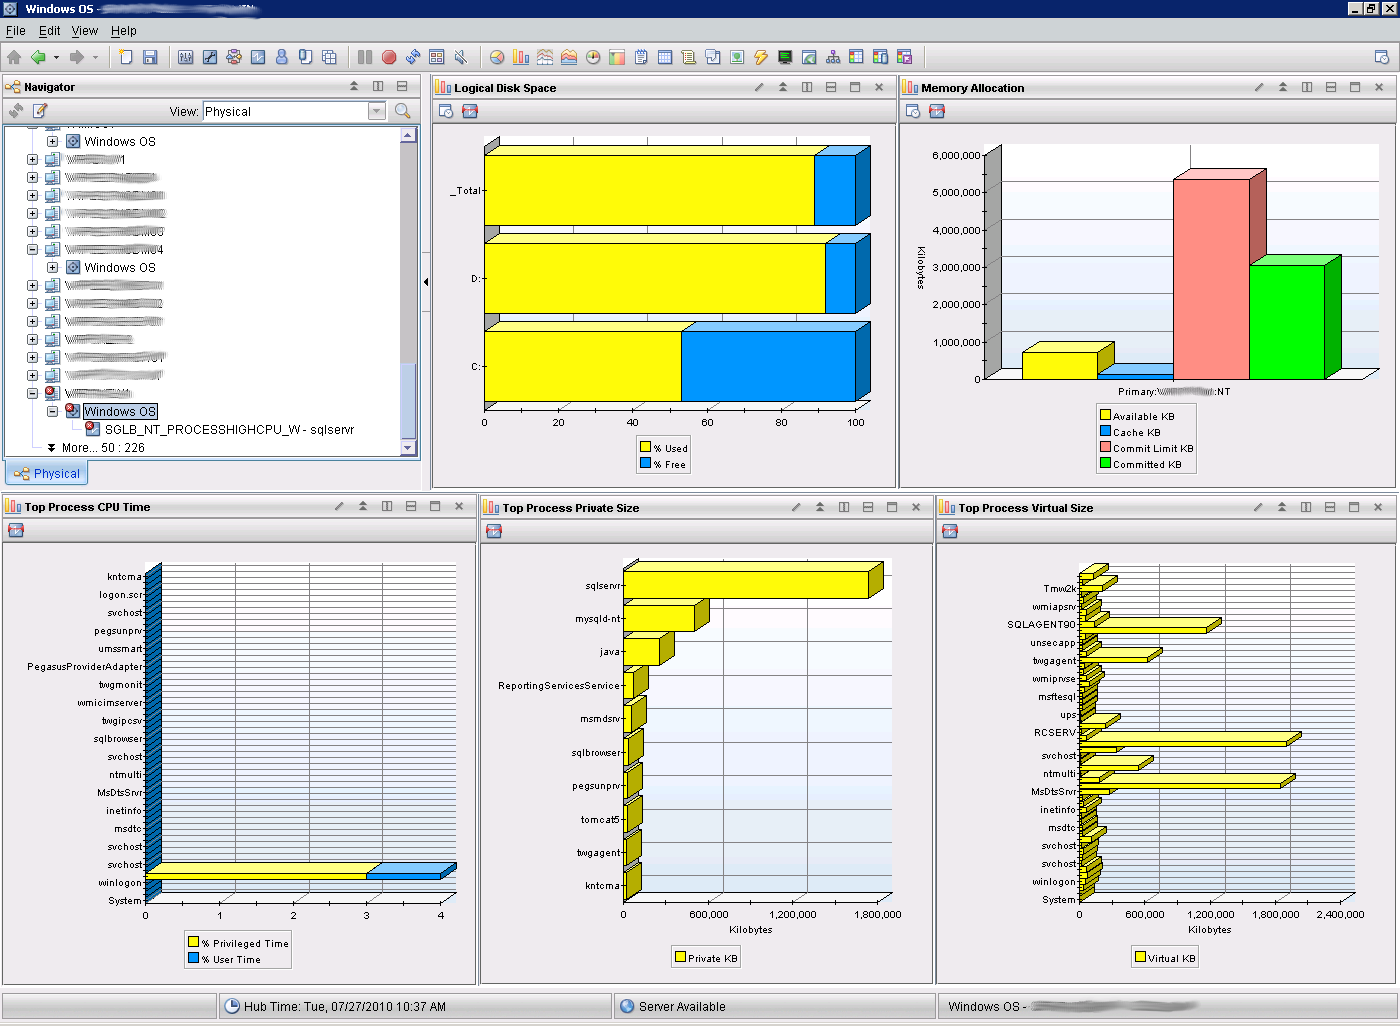Screen dimensions: 1400x1026
Task: Click the Save workspace floppy icon
Action: click(x=150, y=57)
